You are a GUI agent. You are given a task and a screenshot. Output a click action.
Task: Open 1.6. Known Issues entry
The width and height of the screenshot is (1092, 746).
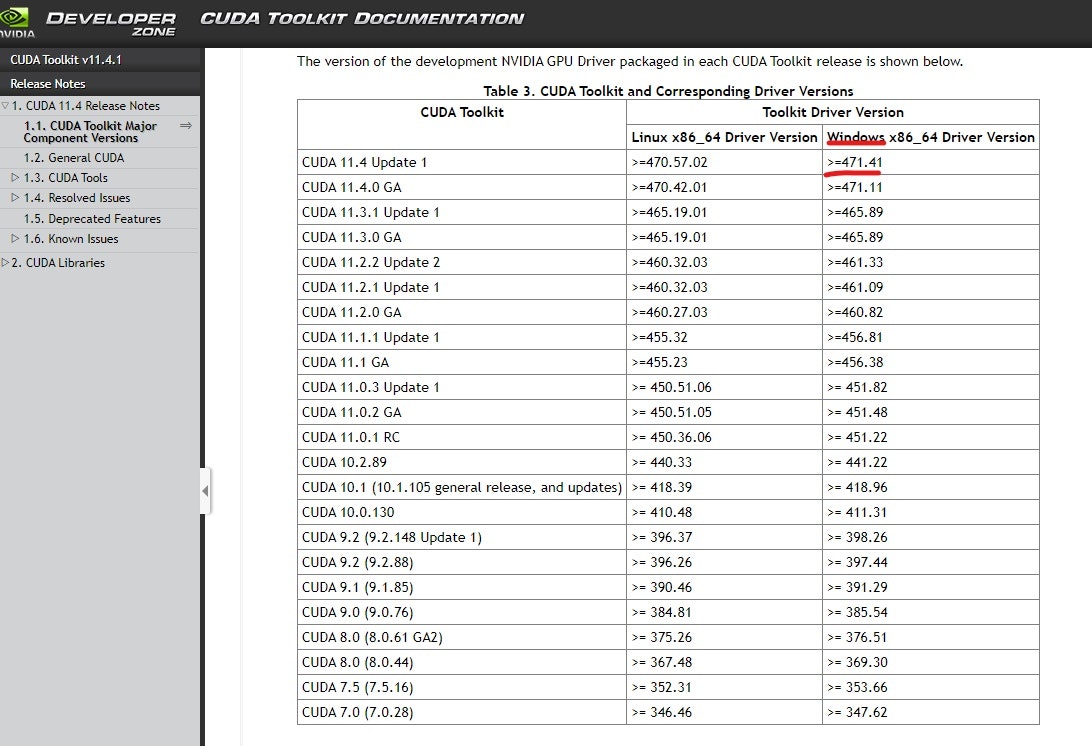click(71, 239)
